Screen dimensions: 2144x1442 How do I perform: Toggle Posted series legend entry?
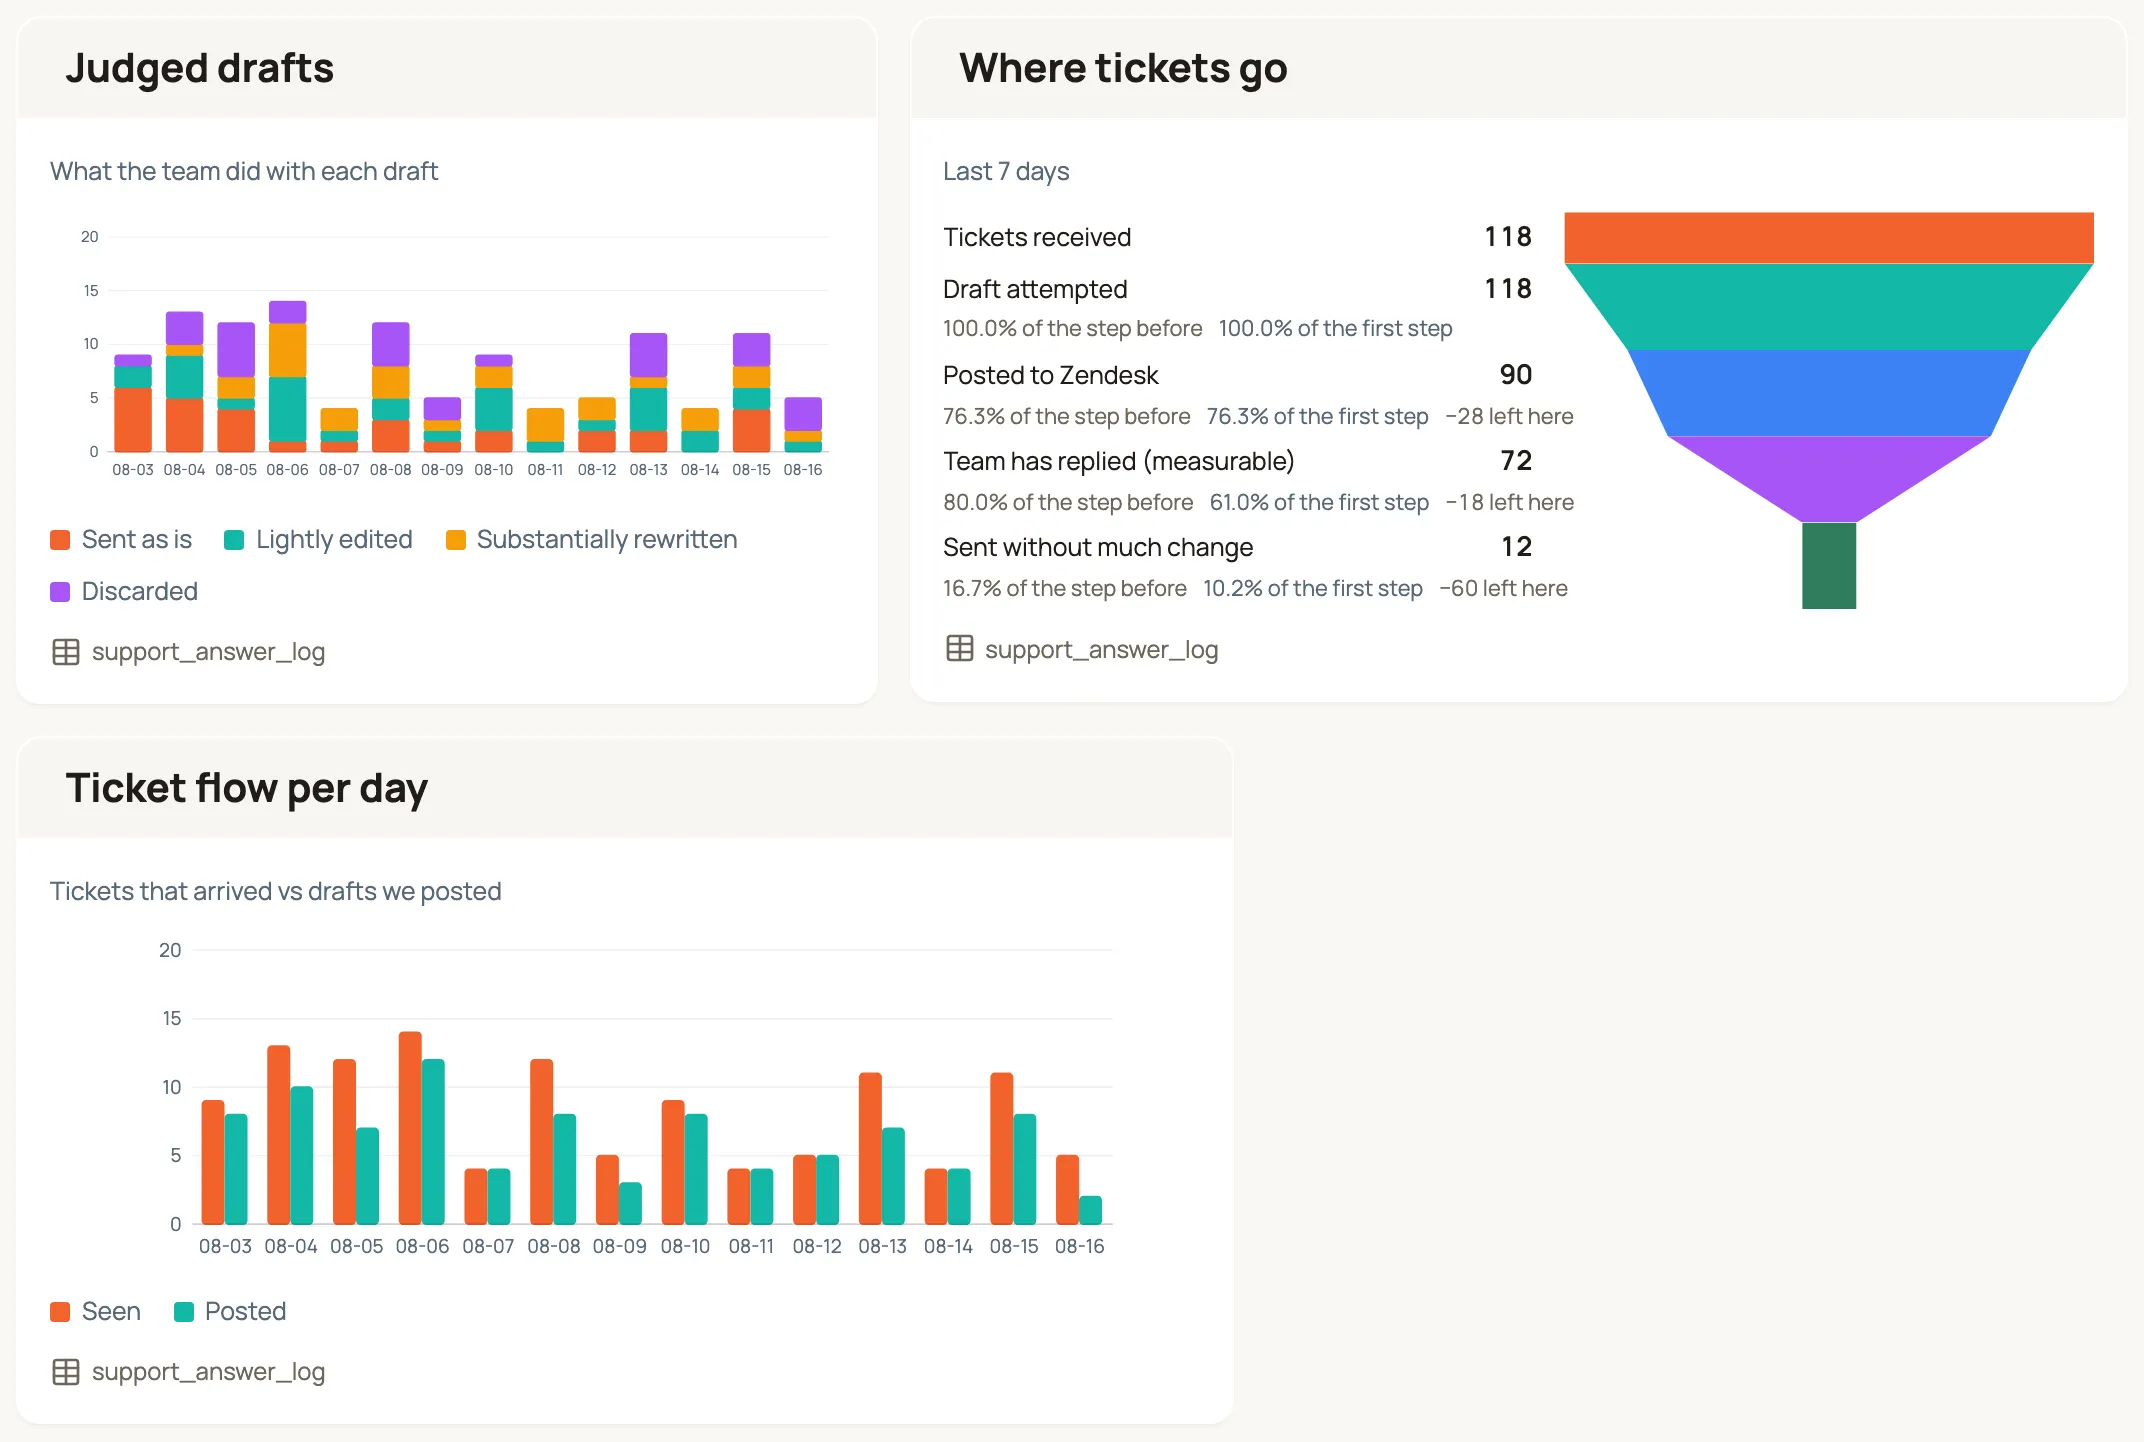230,1312
